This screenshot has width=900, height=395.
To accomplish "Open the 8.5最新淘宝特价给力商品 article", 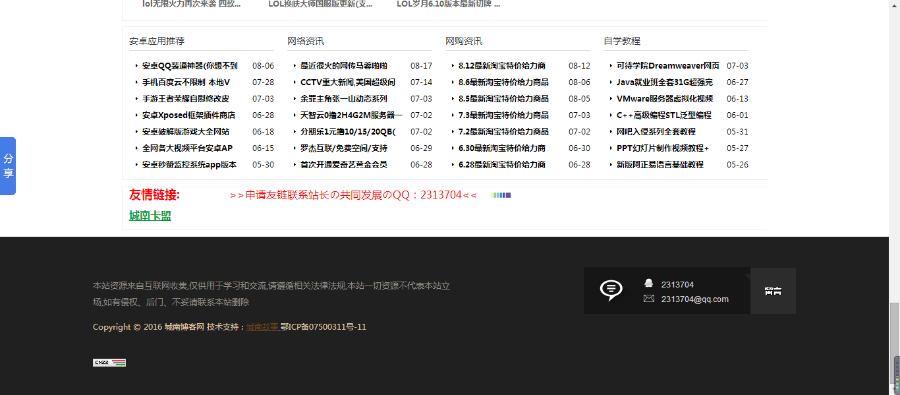I will [503, 99].
